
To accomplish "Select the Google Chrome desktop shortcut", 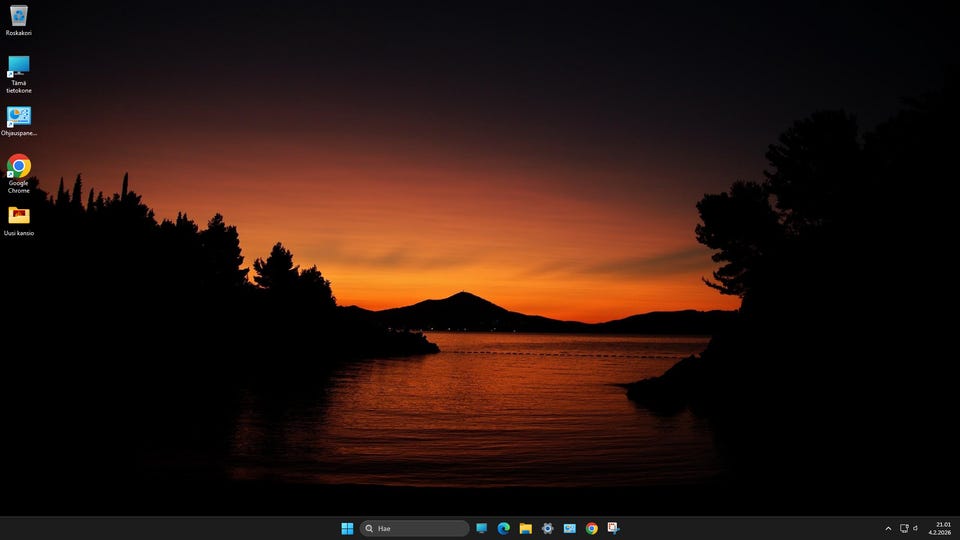I will [x=19, y=166].
